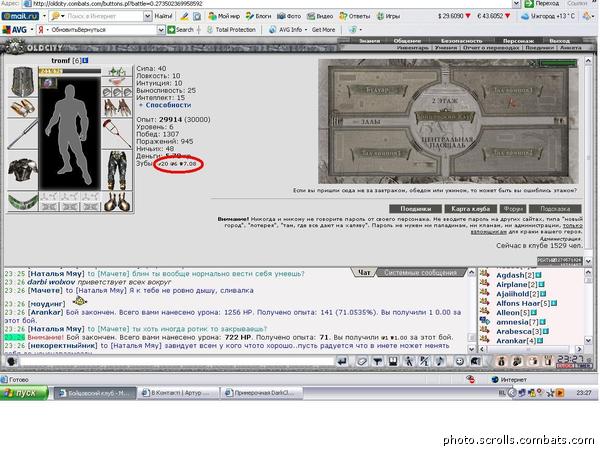600x450 pixels.
Task: Switch to В Контакте taskbar window
Action: point(178,393)
